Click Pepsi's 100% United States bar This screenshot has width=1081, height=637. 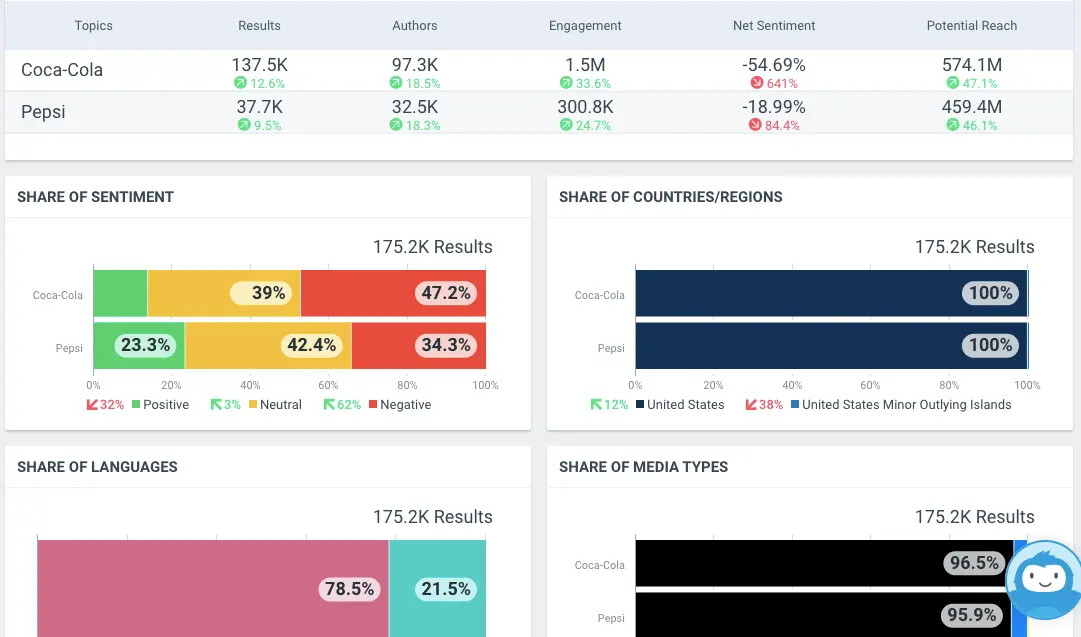click(x=830, y=345)
